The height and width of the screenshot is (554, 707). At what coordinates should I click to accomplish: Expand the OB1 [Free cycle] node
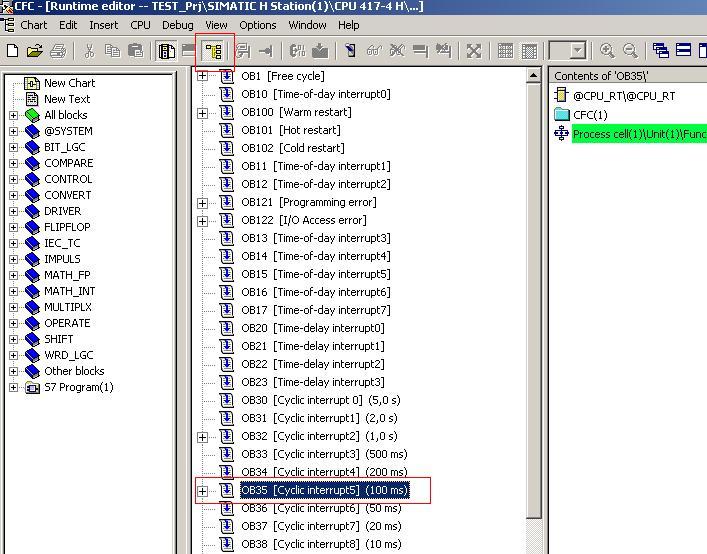point(202,77)
